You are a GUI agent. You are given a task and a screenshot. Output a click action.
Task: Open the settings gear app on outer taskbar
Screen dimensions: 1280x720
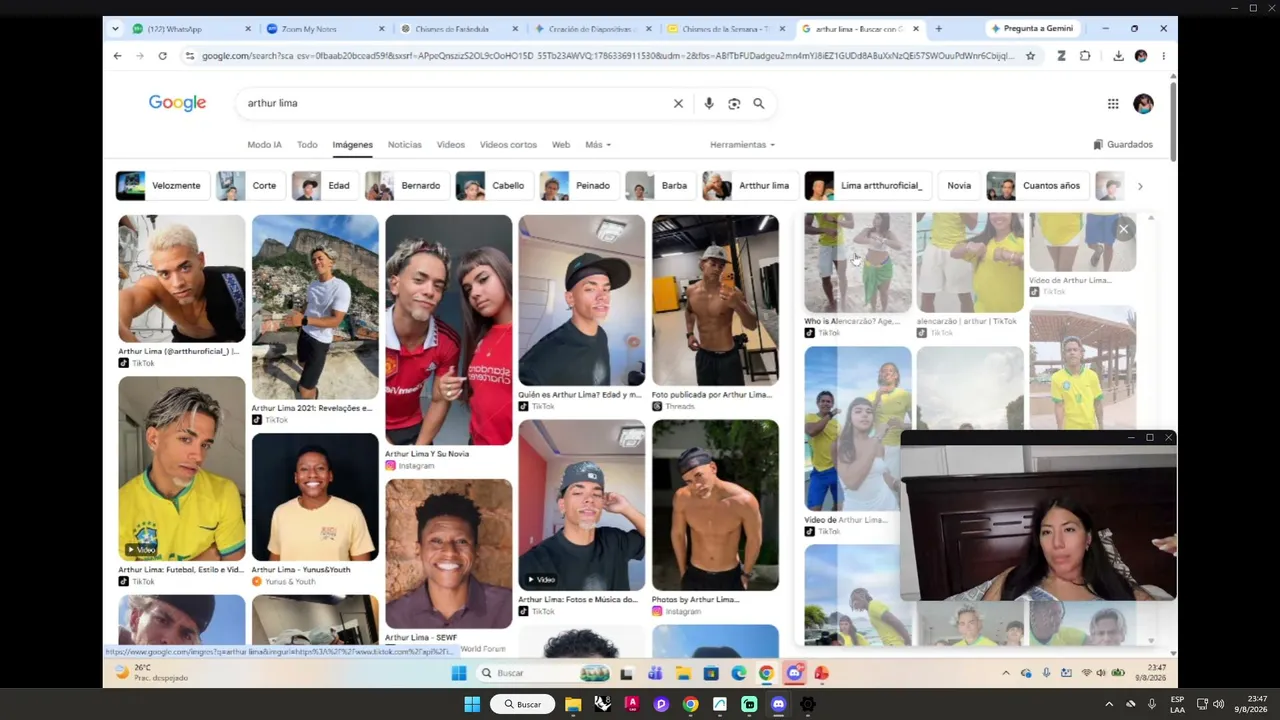808,704
